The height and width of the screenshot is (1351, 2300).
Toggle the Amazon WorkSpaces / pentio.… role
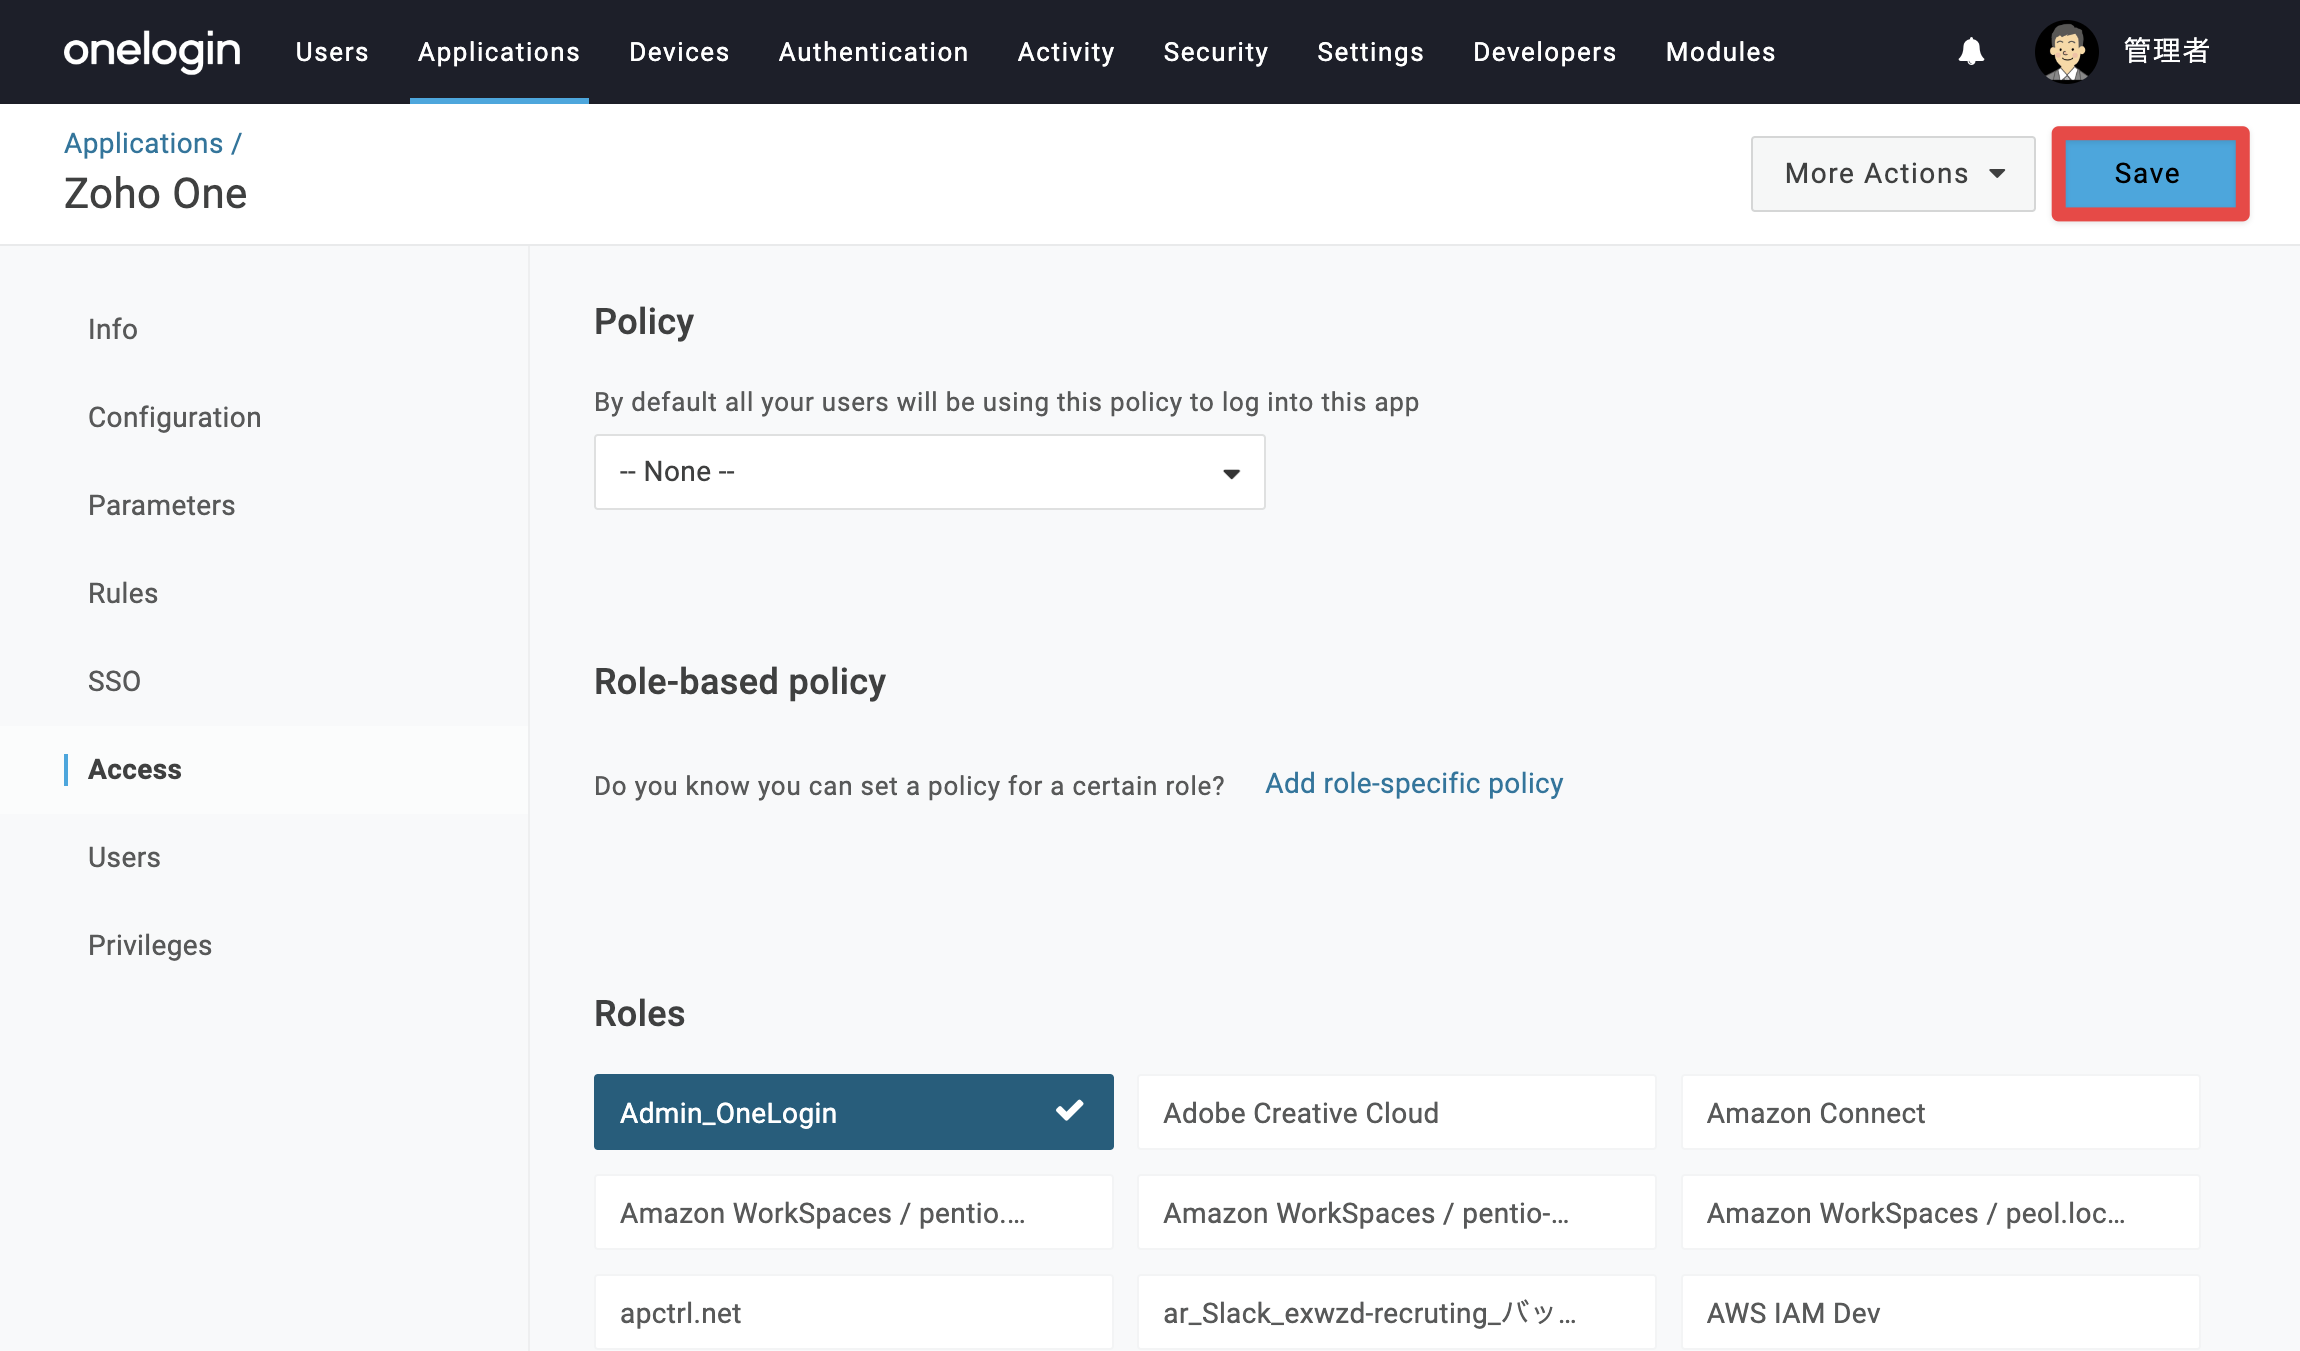853,1212
